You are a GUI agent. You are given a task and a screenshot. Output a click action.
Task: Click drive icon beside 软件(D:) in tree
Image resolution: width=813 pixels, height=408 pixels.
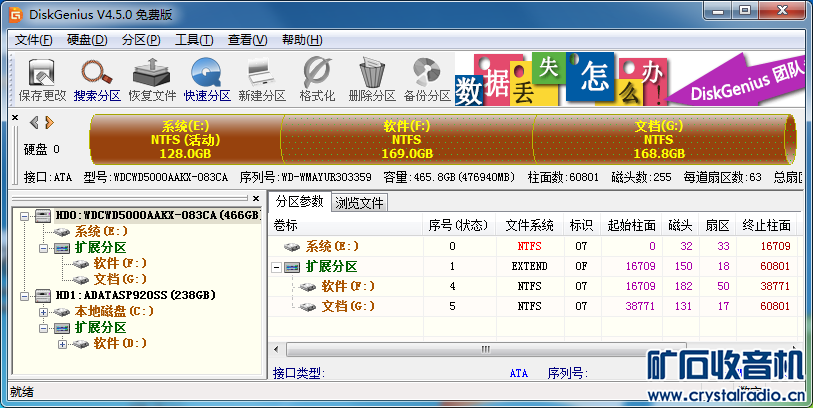(x=81, y=343)
